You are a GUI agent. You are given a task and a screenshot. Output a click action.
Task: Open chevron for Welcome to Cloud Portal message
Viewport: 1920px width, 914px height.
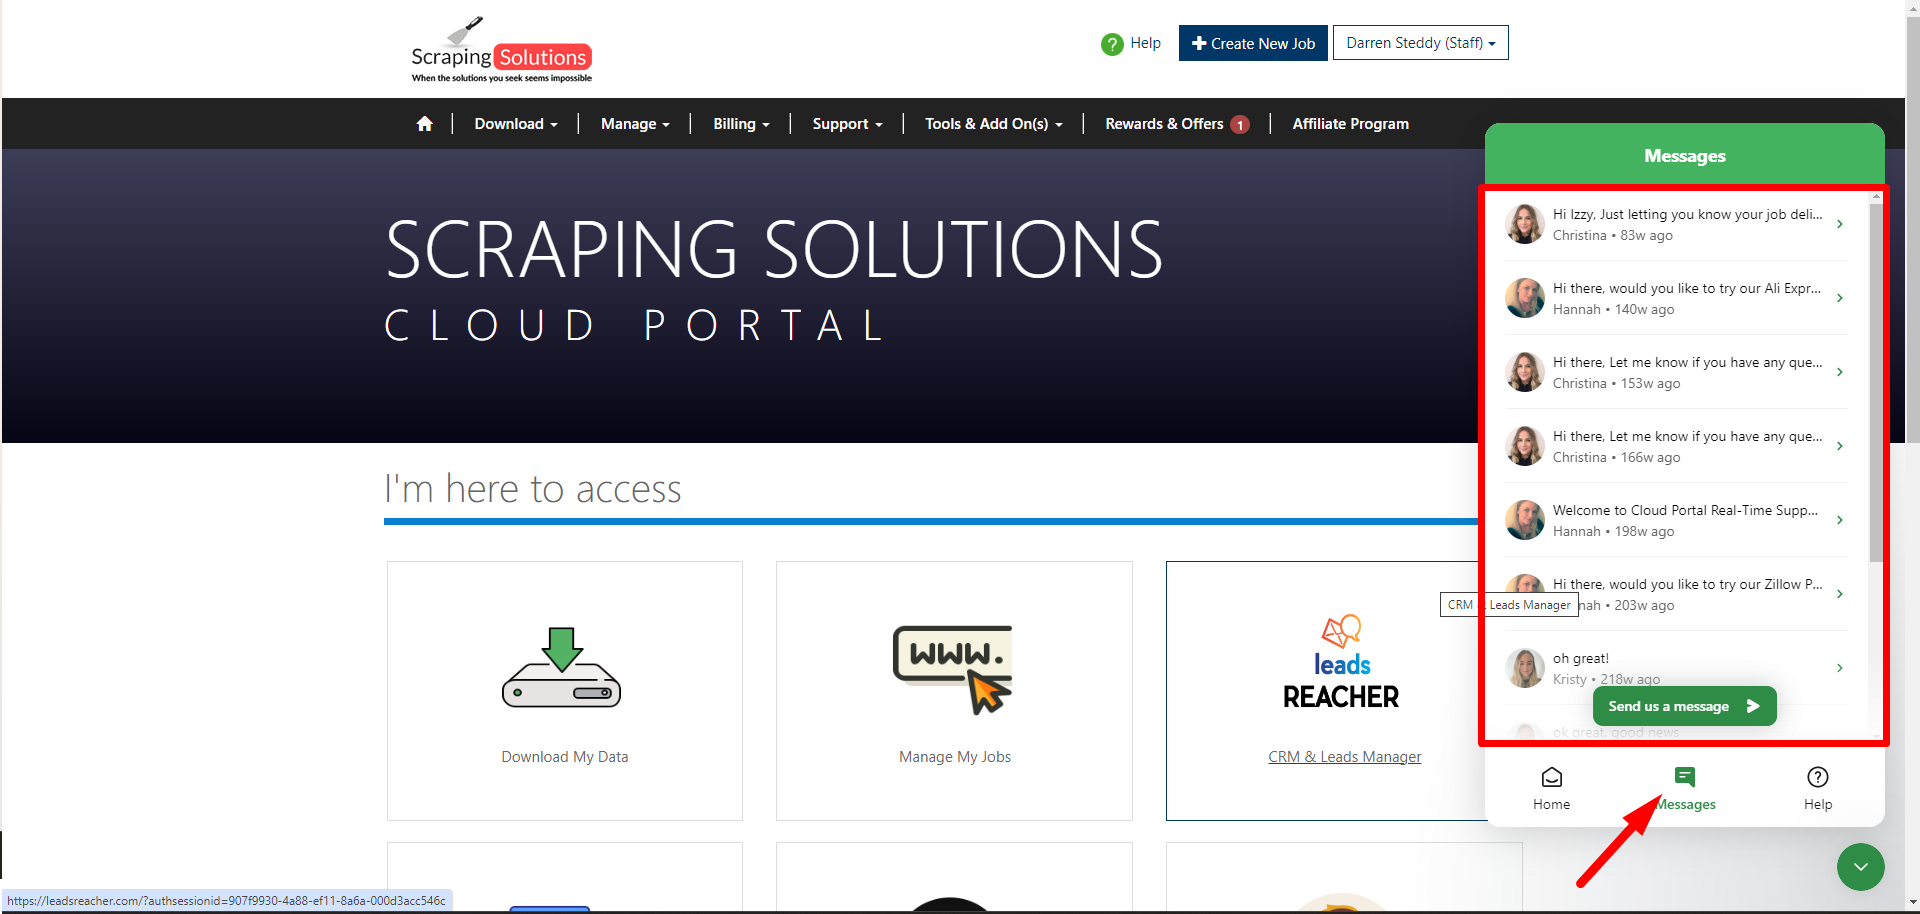(x=1840, y=520)
